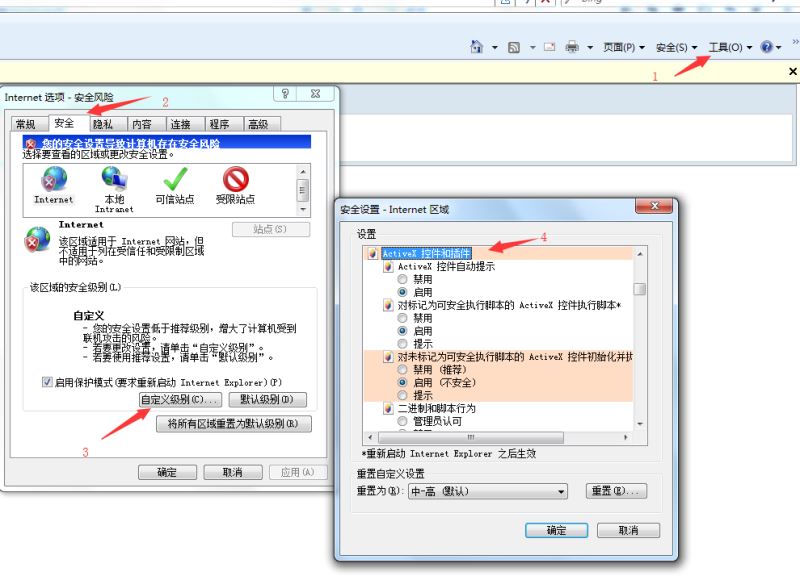Screen dimensions: 800x576
Task: Click the Print icon in the toolbar
Action: [572, 47]
